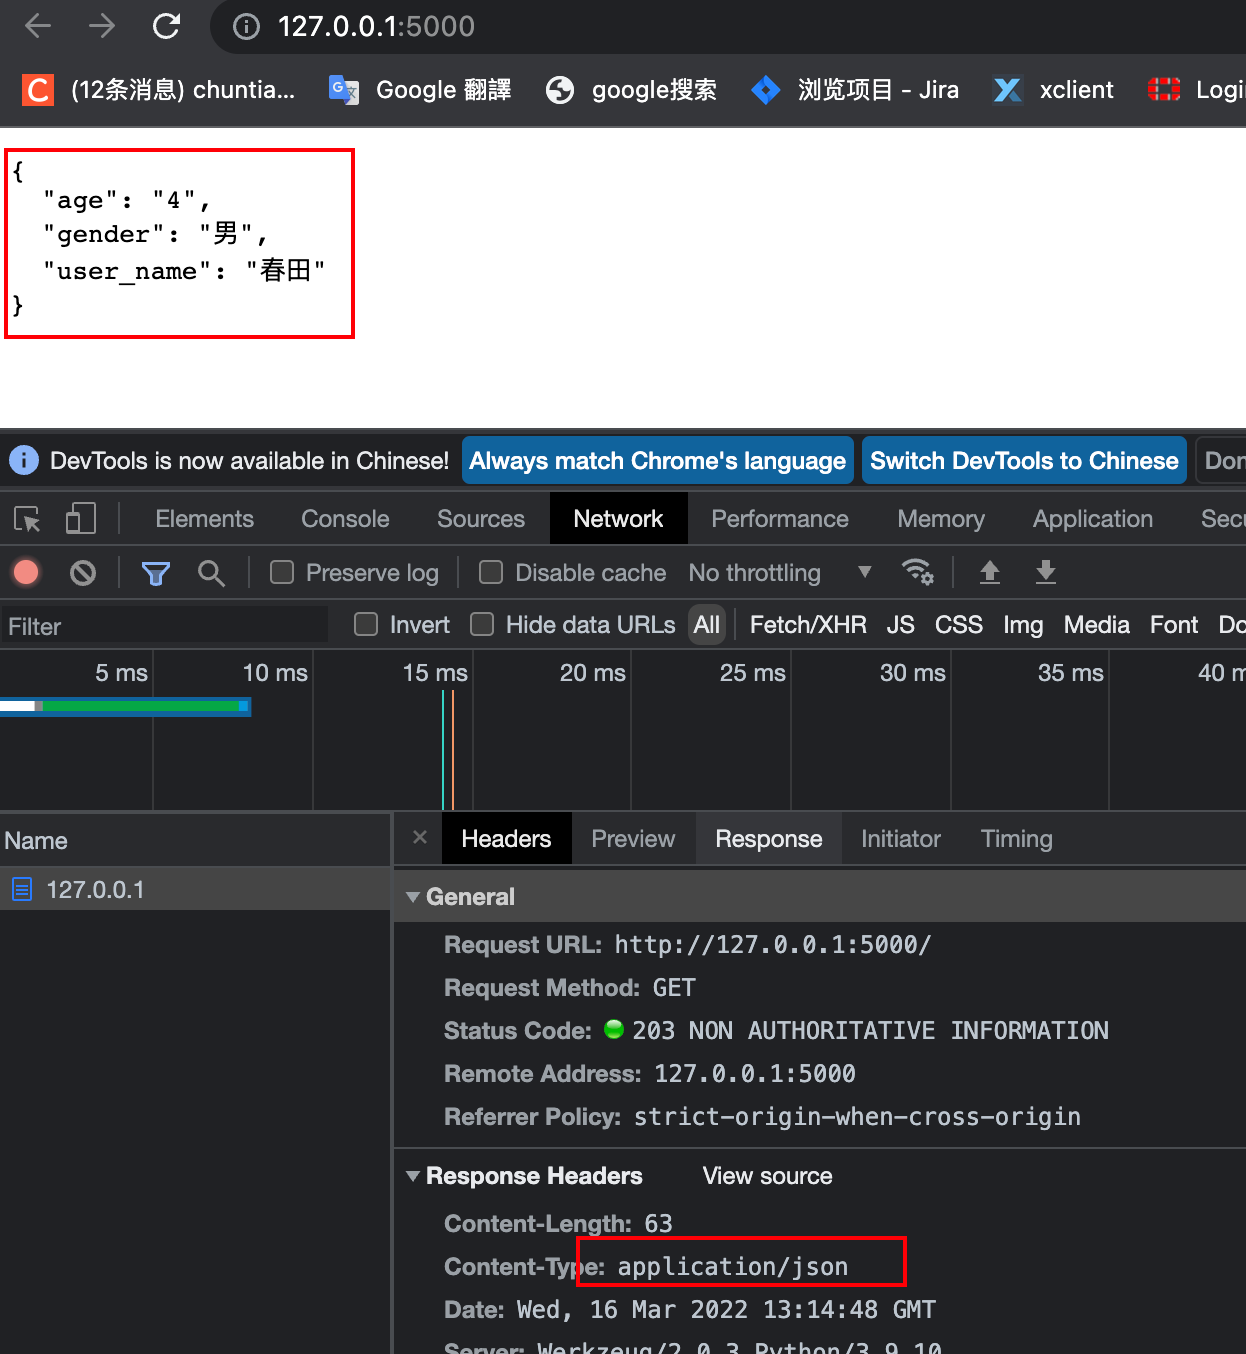Enable the Preserve log checkbox
This screenshot has height=1354, width=1246.
click(x=282, y=572)
